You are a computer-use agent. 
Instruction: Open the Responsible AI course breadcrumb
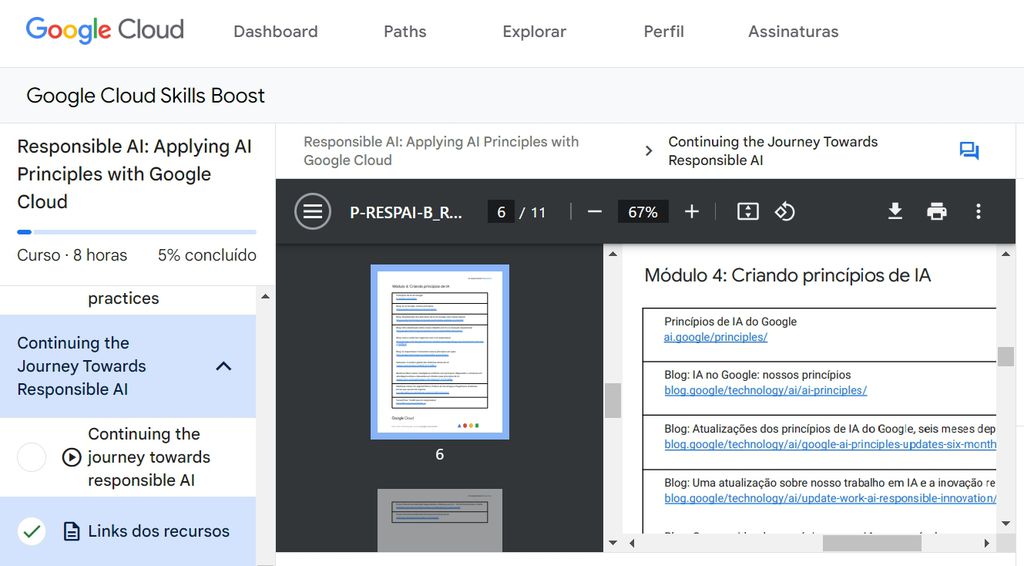coord(441,151)
